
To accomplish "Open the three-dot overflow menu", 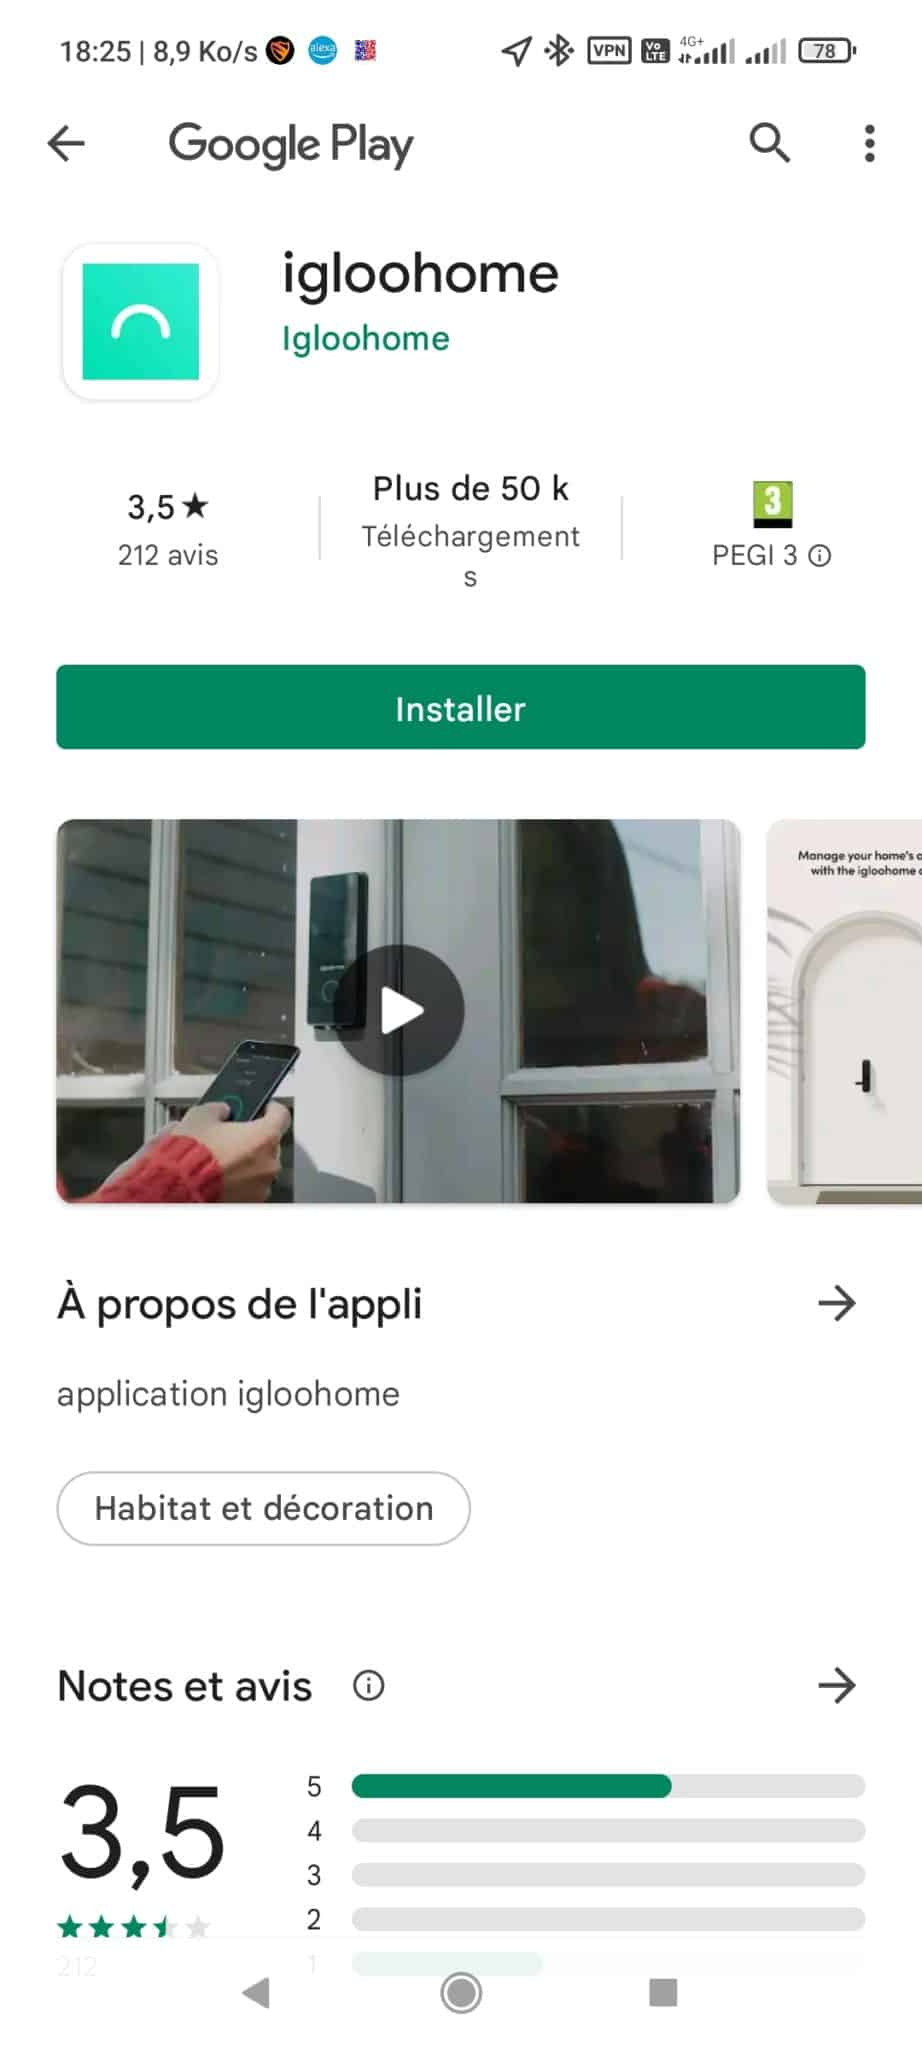I will click(x=870, y=144).
